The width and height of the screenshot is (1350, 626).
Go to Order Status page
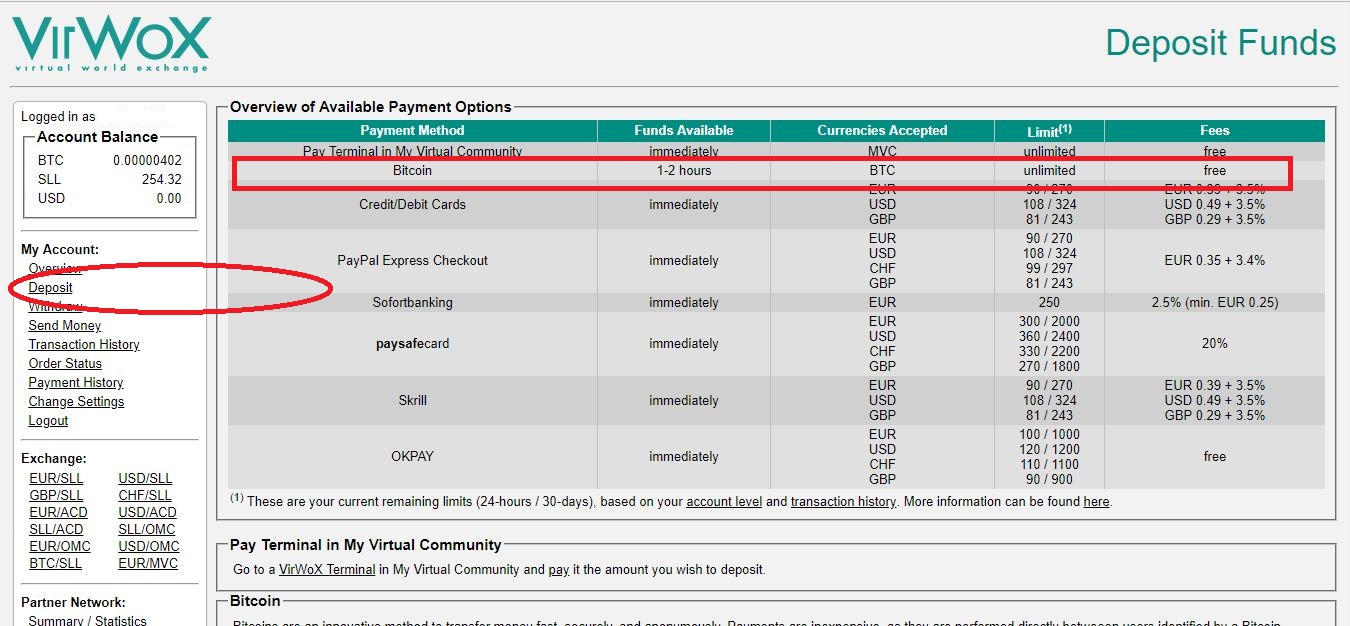[65, 364]
